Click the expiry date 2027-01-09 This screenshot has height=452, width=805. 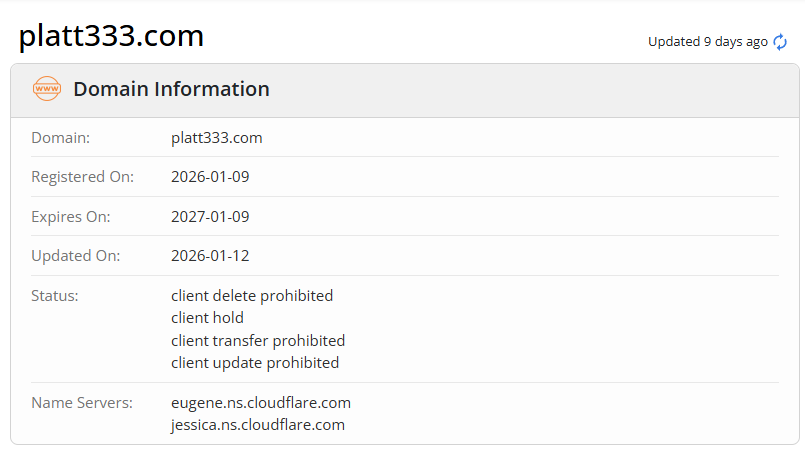[210, 216]
